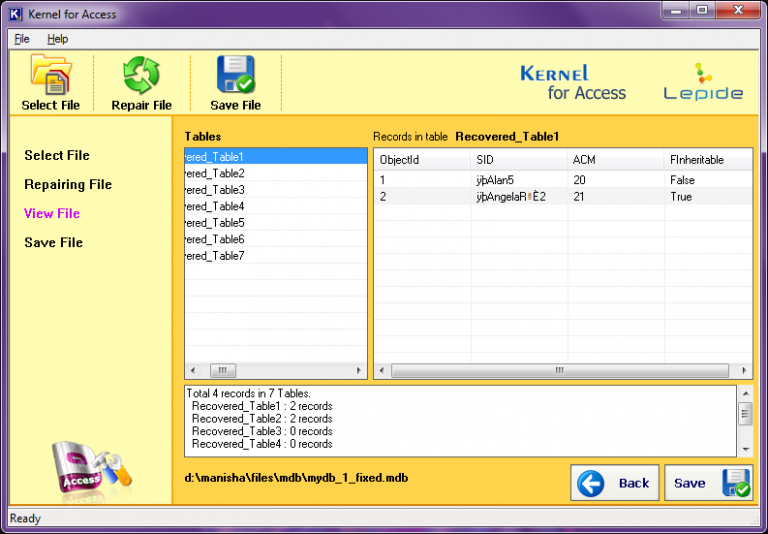Go to Repairing File step in sidebar

tap(68, 184)
